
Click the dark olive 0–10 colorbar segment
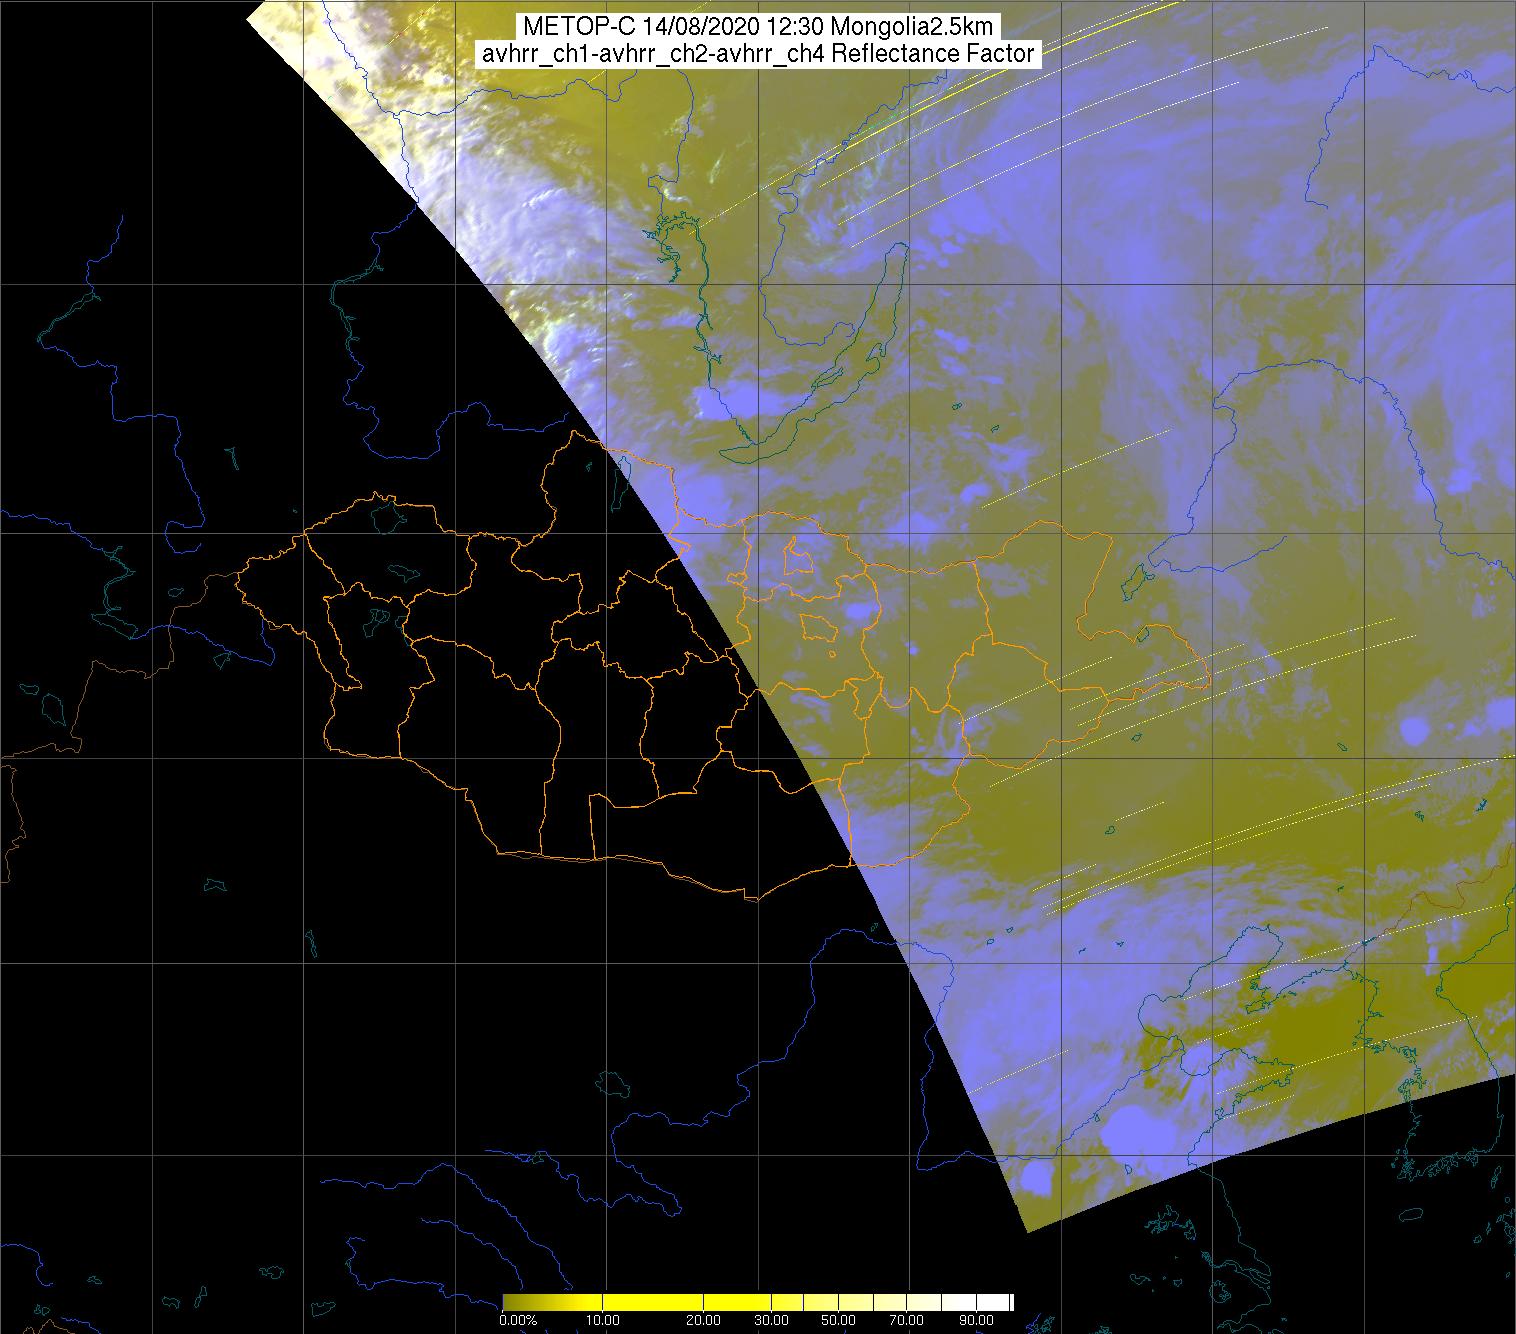[x=552, y=1302]
